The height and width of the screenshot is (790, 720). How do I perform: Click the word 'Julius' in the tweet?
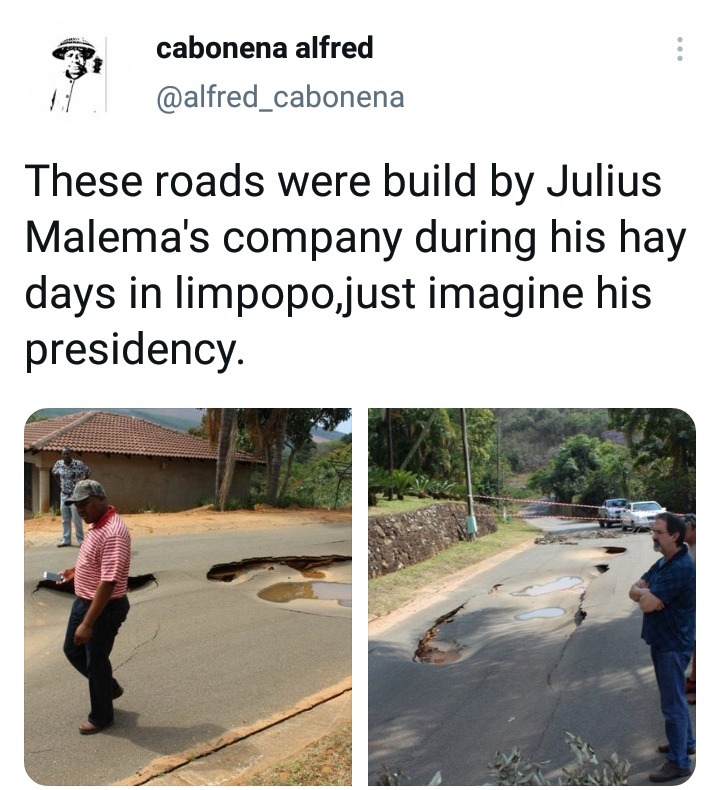605,181
